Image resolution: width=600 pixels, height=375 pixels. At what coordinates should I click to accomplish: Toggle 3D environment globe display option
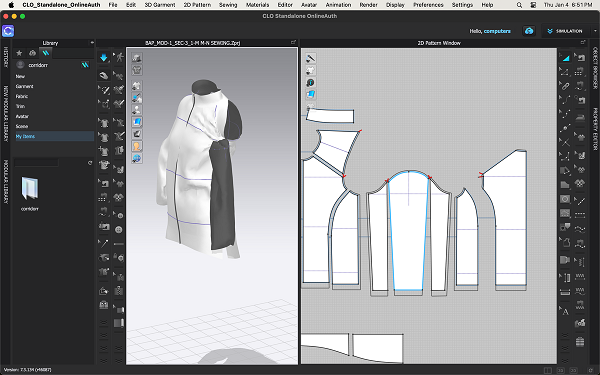pos(137,158)
